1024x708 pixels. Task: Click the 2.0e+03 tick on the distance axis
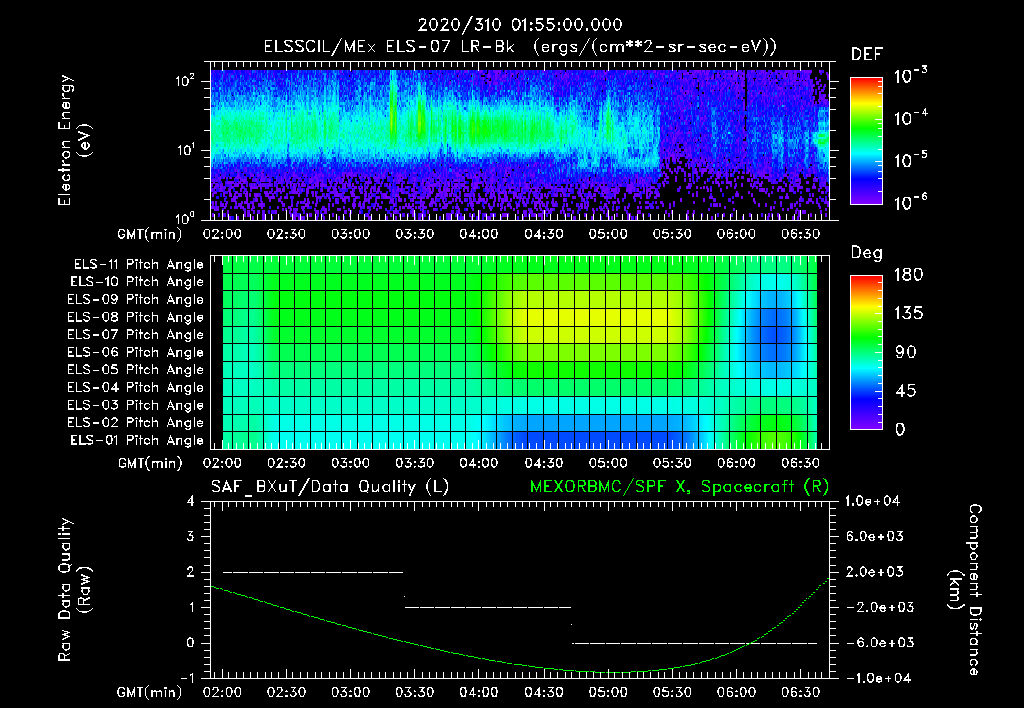(874, 571)
